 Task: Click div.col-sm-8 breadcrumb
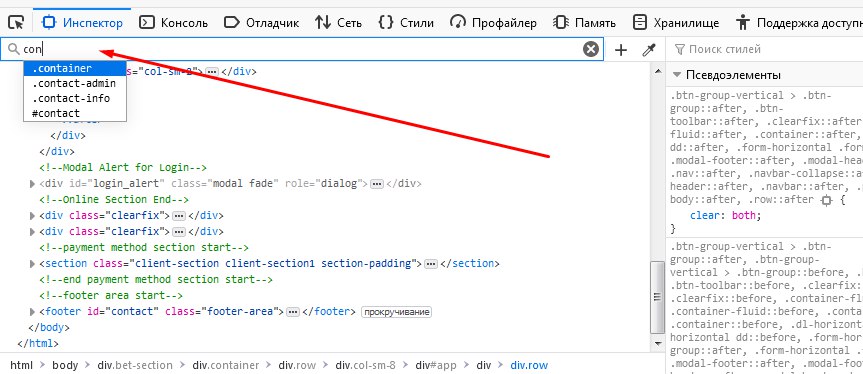coord(365,365)
